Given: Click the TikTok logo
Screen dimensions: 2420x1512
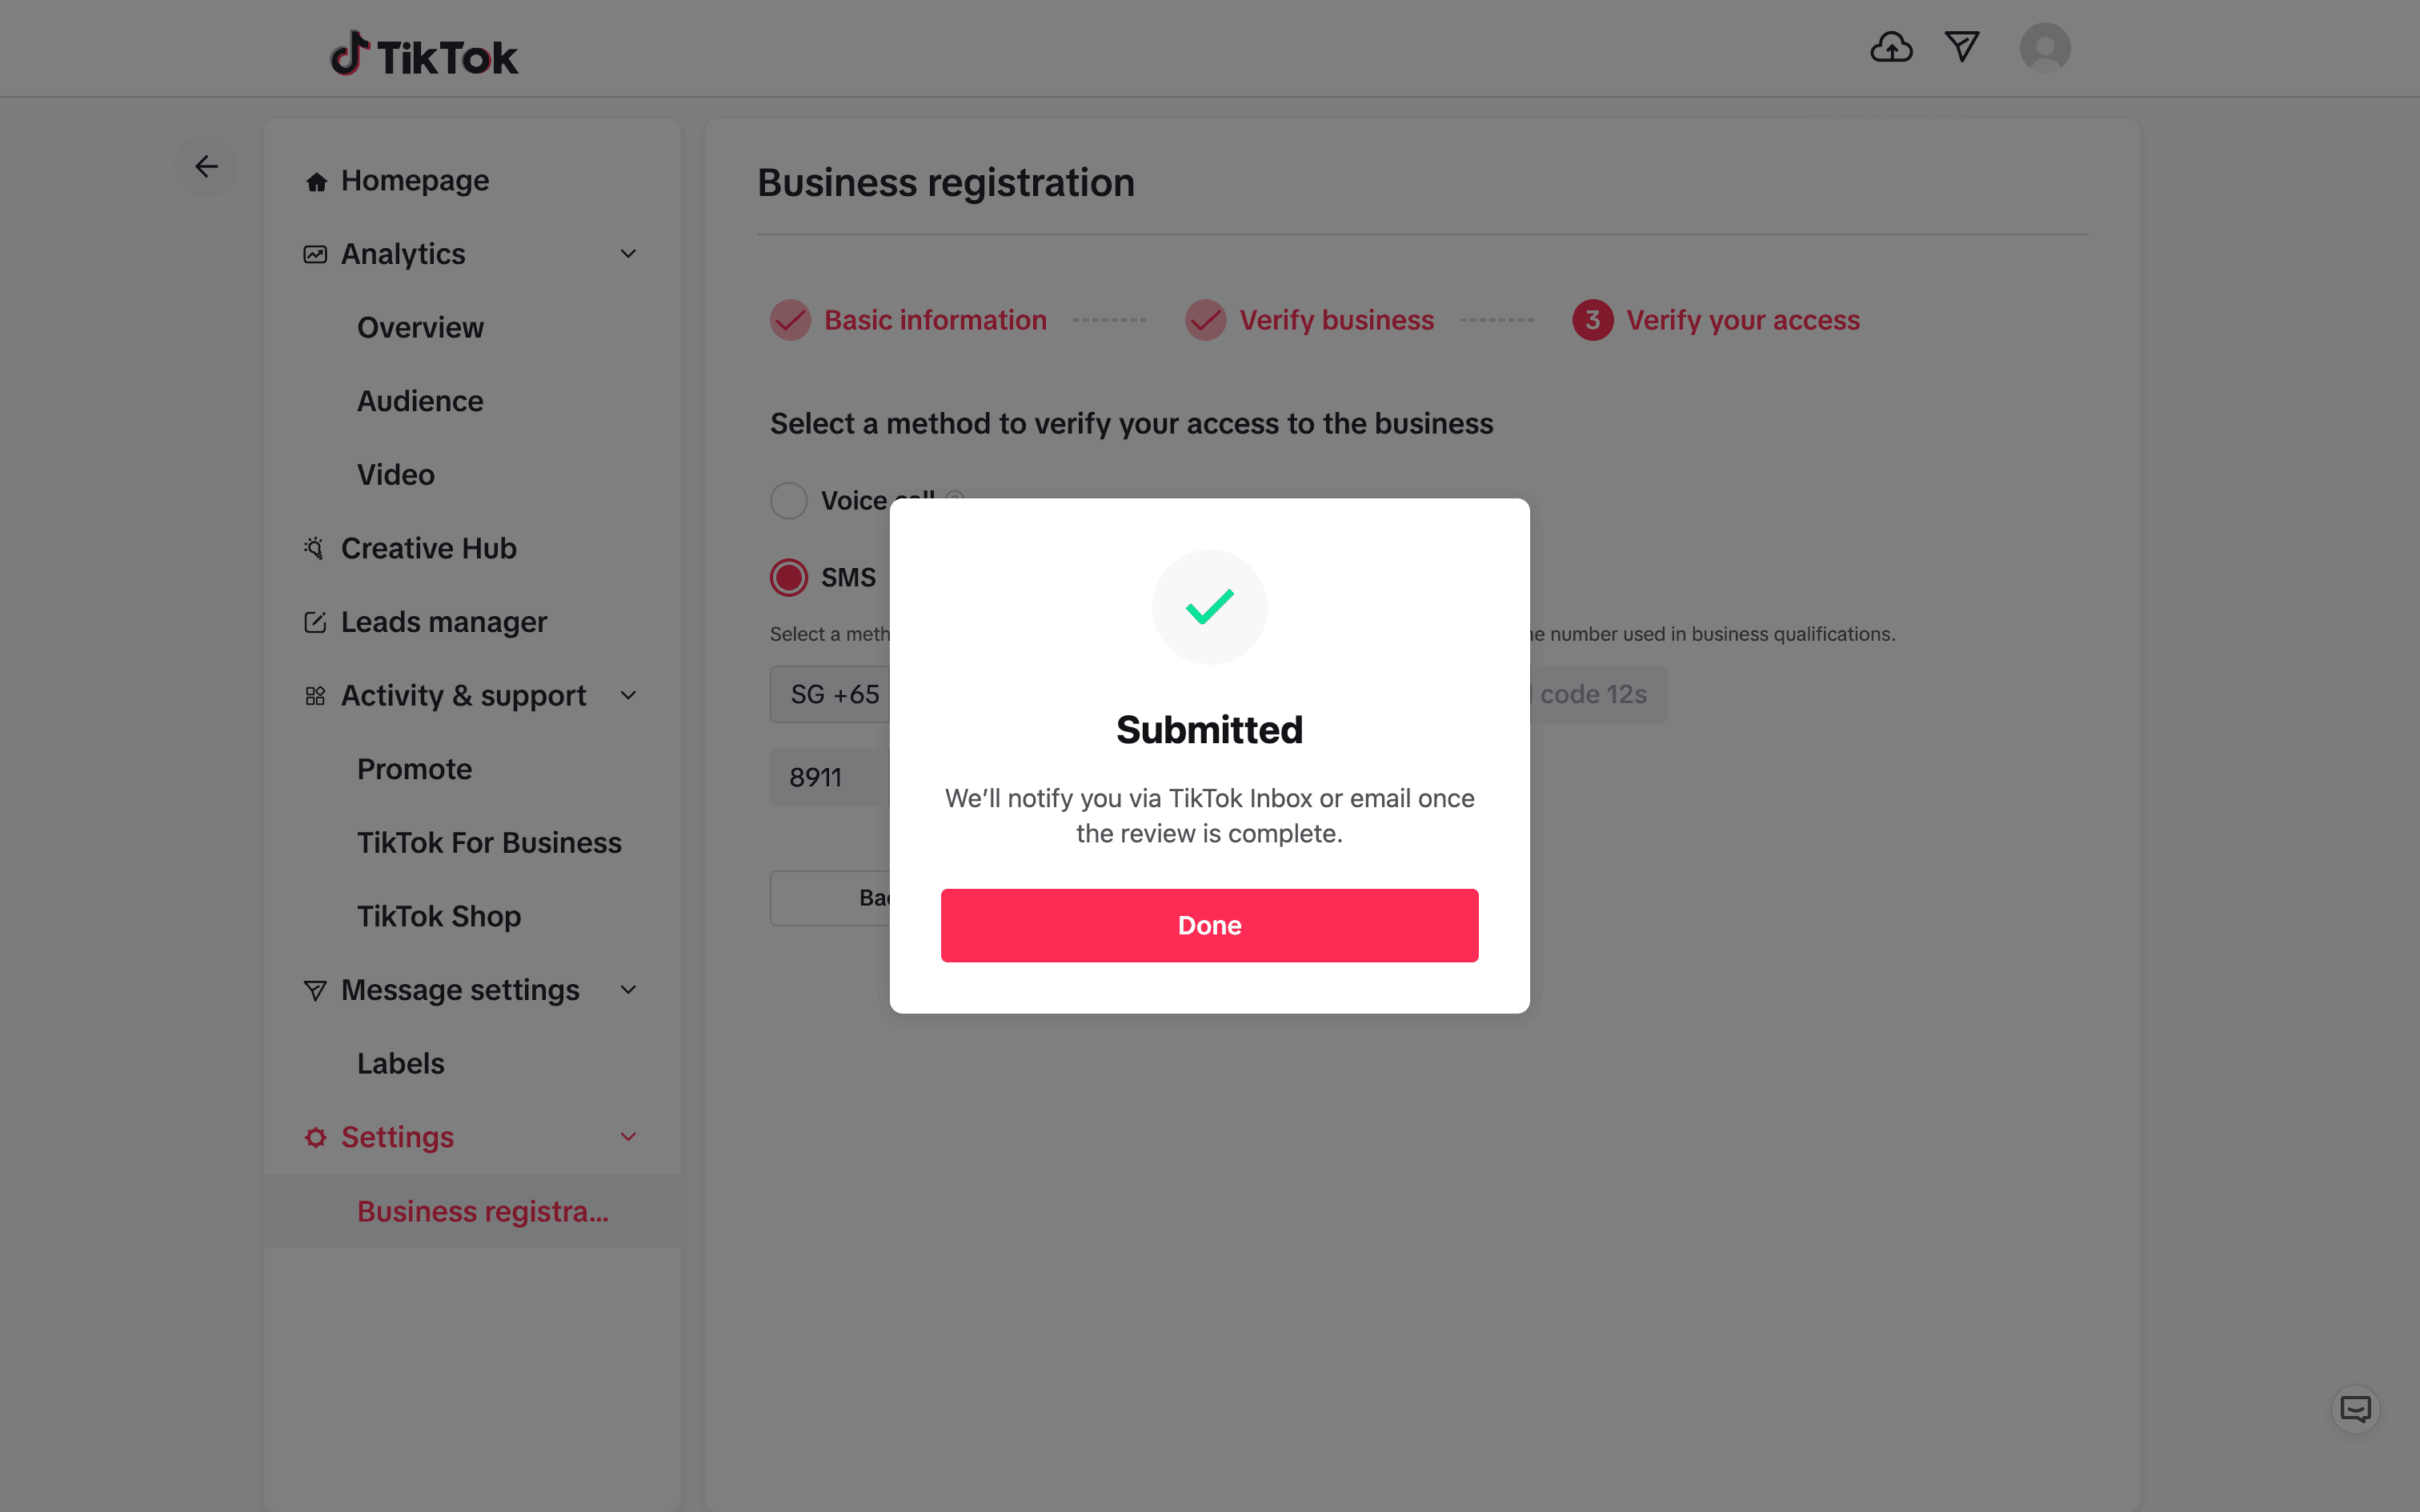Looking at the screenshot, I should click(x=424, y=56).
